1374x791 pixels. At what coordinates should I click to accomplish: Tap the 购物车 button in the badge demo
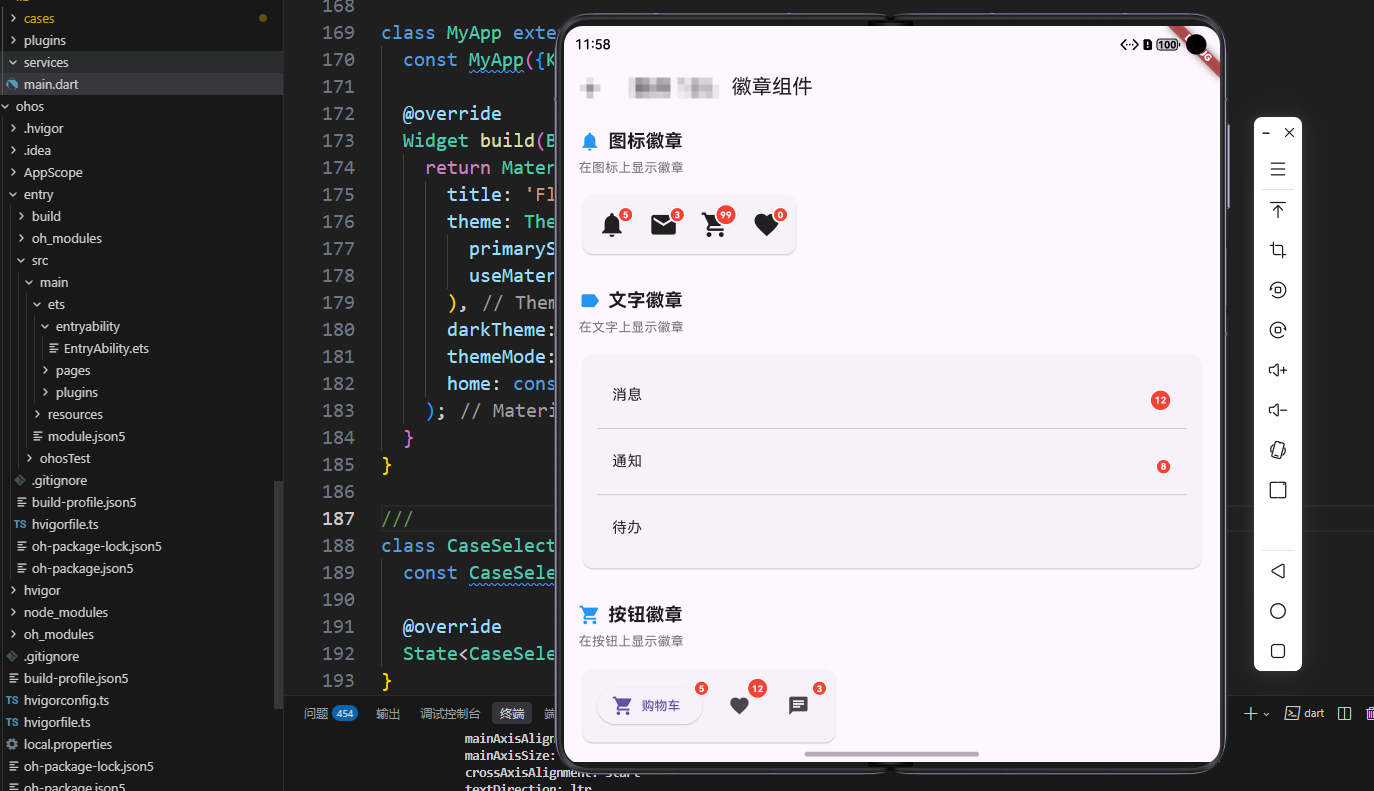[x=649, y=705]
